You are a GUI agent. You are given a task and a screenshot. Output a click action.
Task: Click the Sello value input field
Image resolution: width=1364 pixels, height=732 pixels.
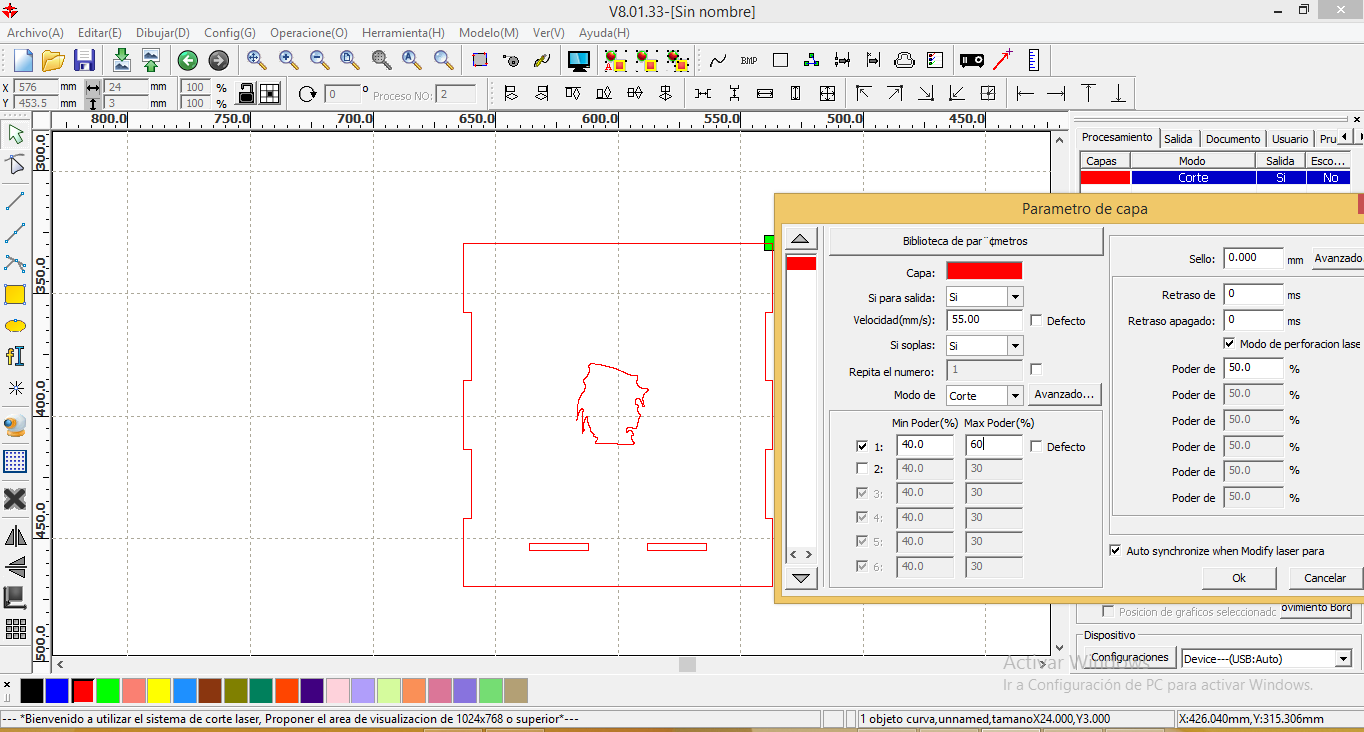(x=1253, y=258)
